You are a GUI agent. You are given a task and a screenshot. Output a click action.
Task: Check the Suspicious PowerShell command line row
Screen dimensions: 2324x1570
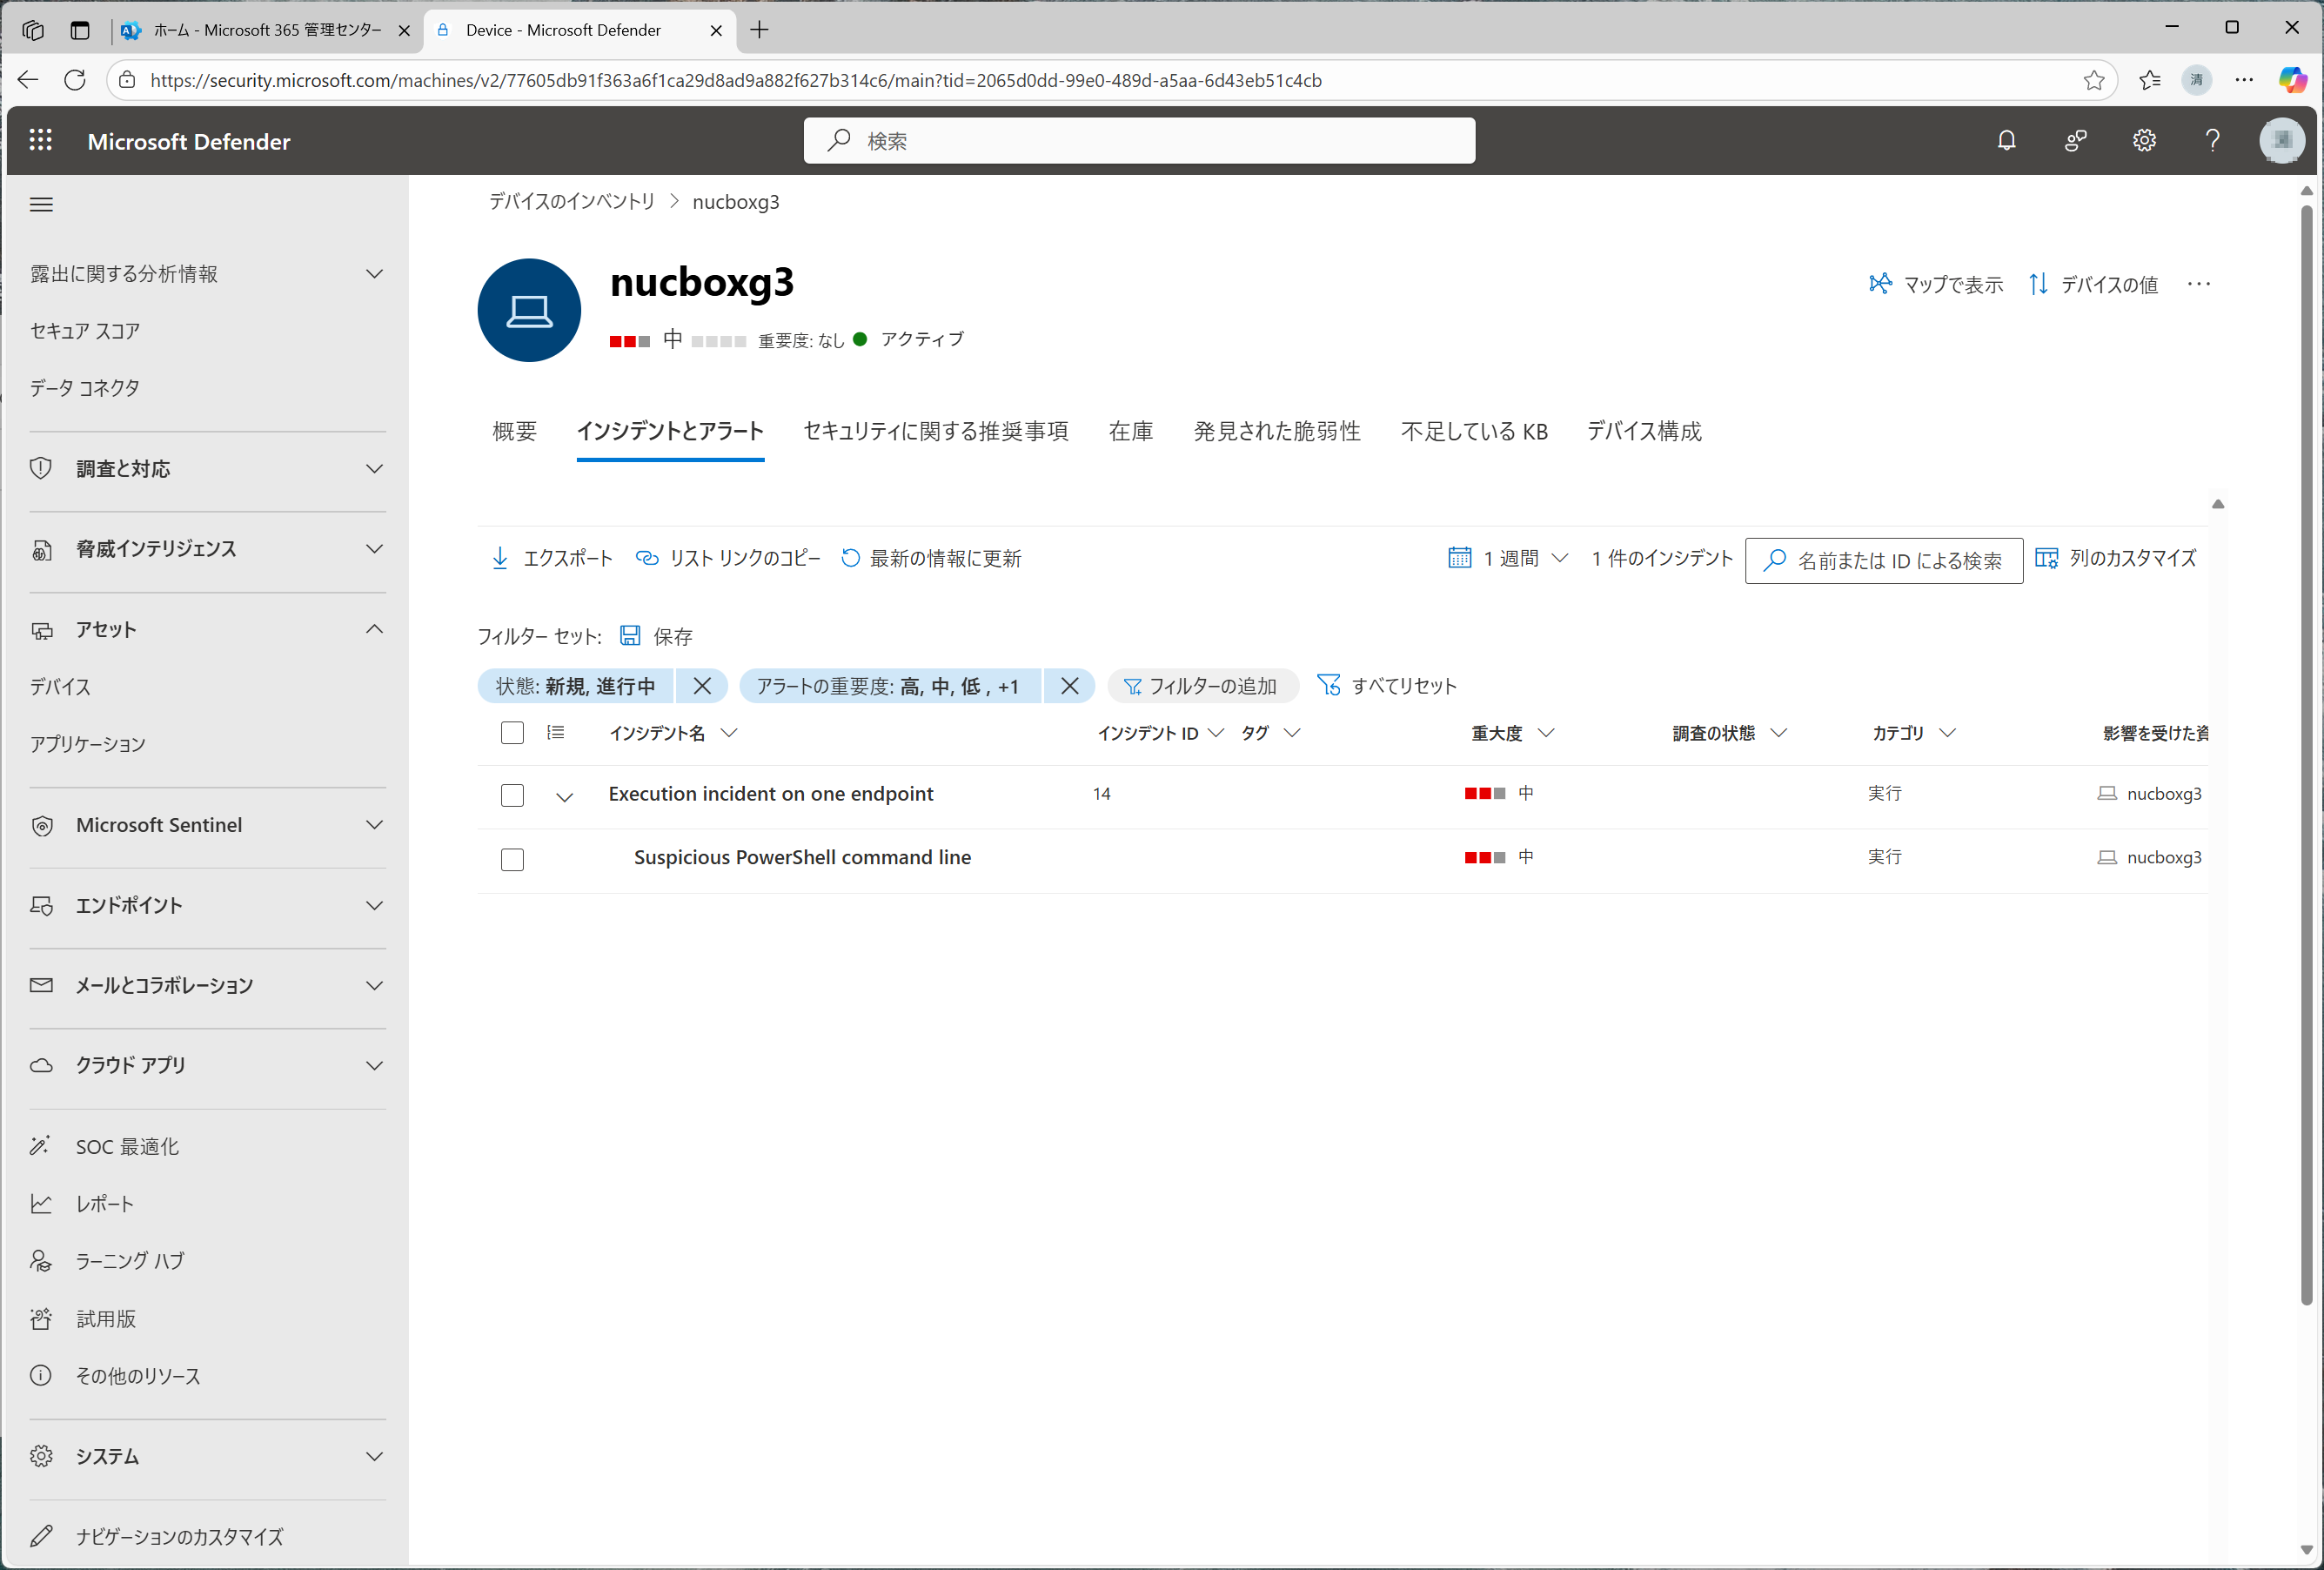512,859
